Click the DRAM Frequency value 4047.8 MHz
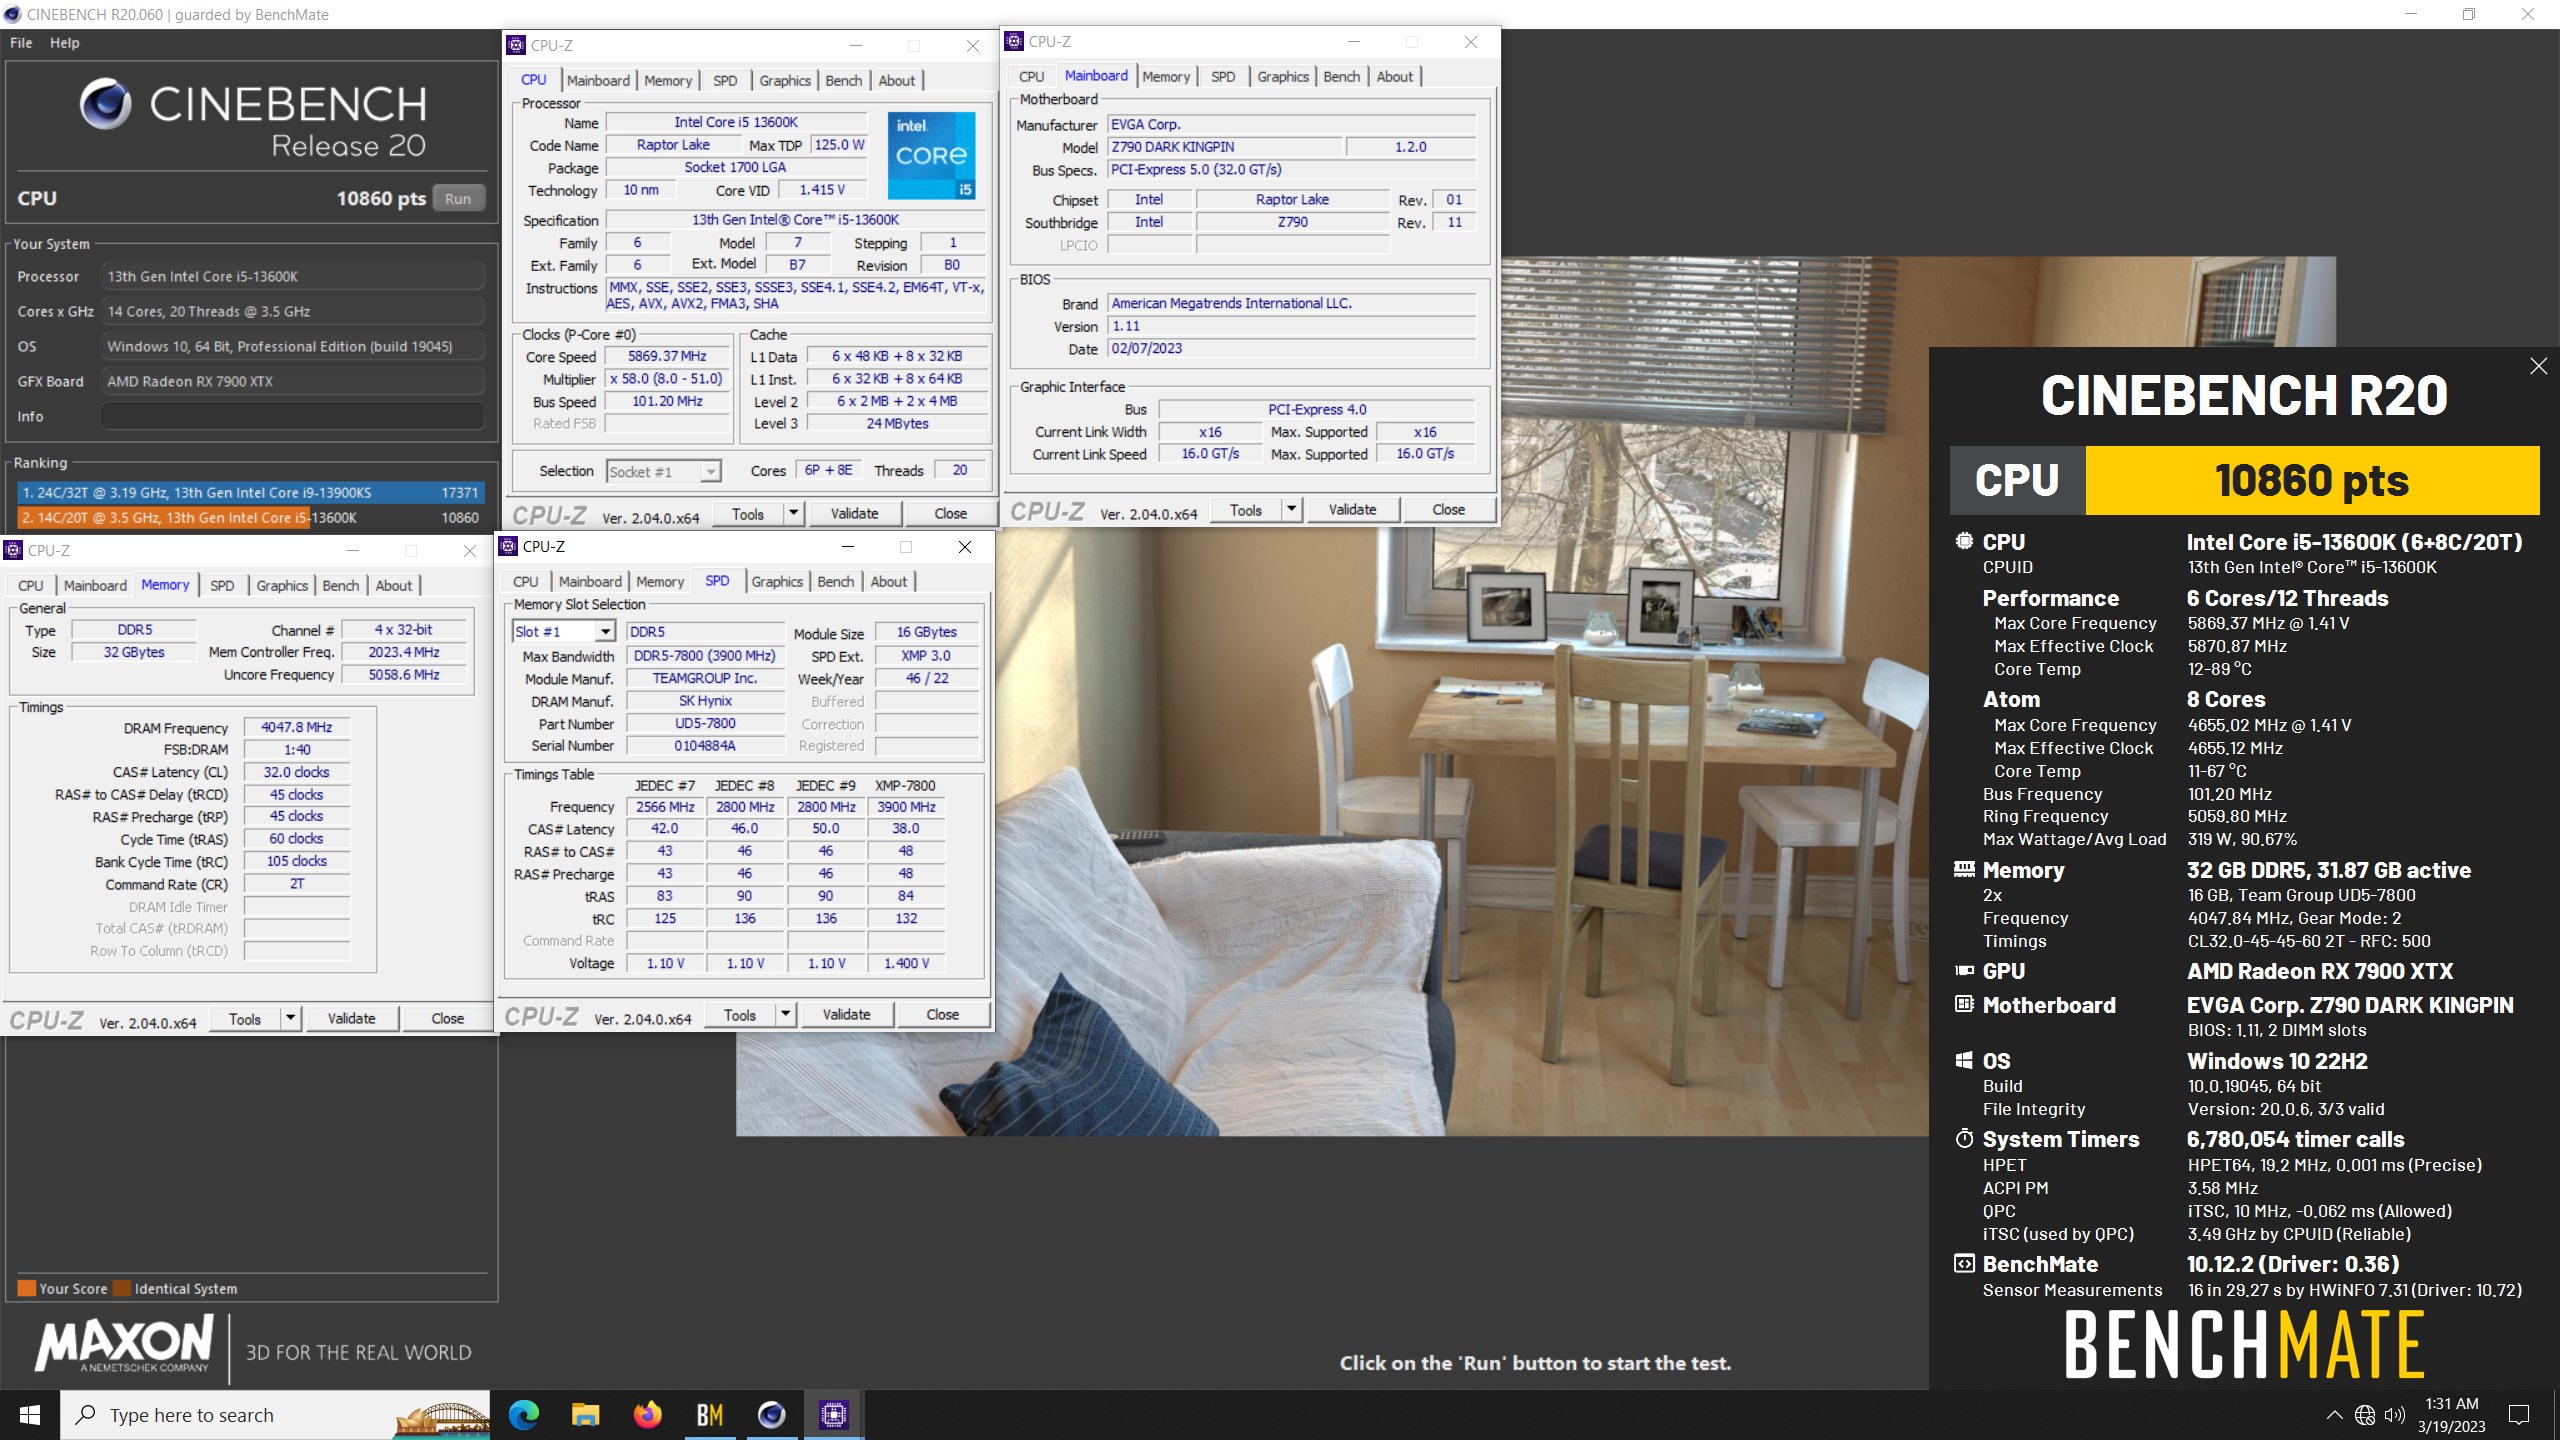Image resolution: width=2560 pixels, height=1440 pixels. click(297, 727)
